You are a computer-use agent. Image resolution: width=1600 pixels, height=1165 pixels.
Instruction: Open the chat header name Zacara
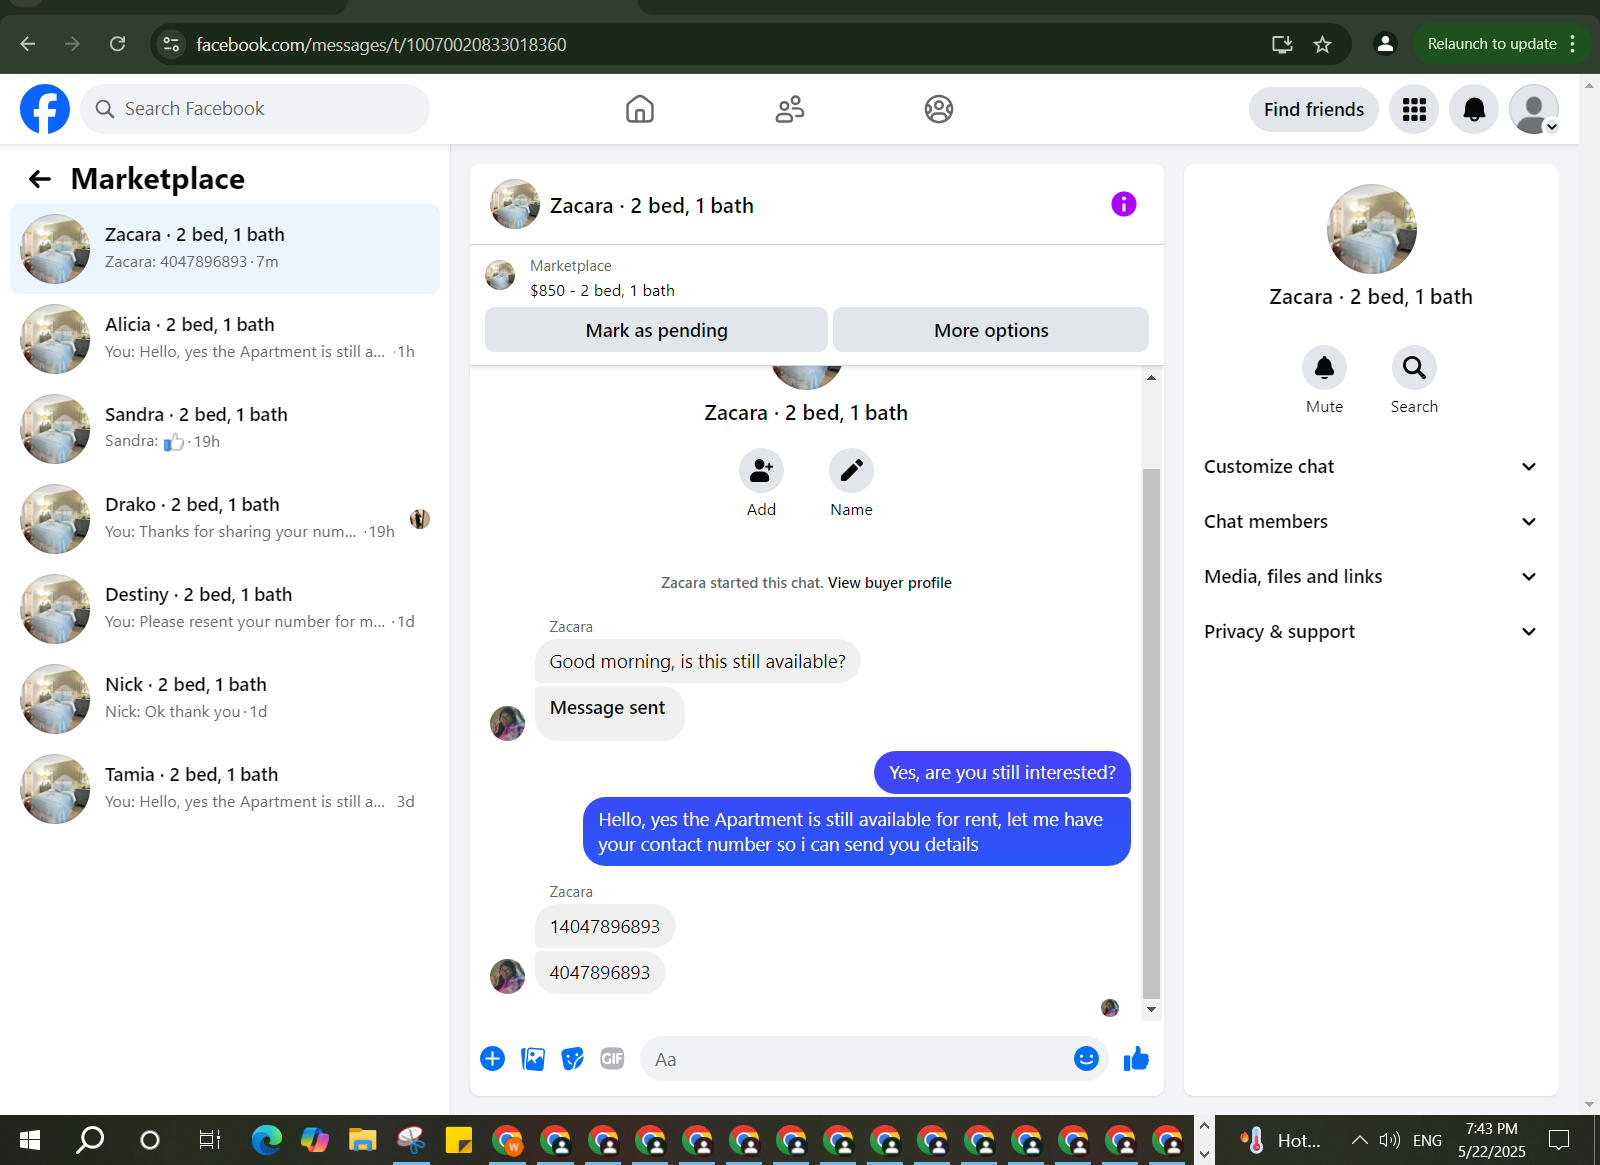651,206
